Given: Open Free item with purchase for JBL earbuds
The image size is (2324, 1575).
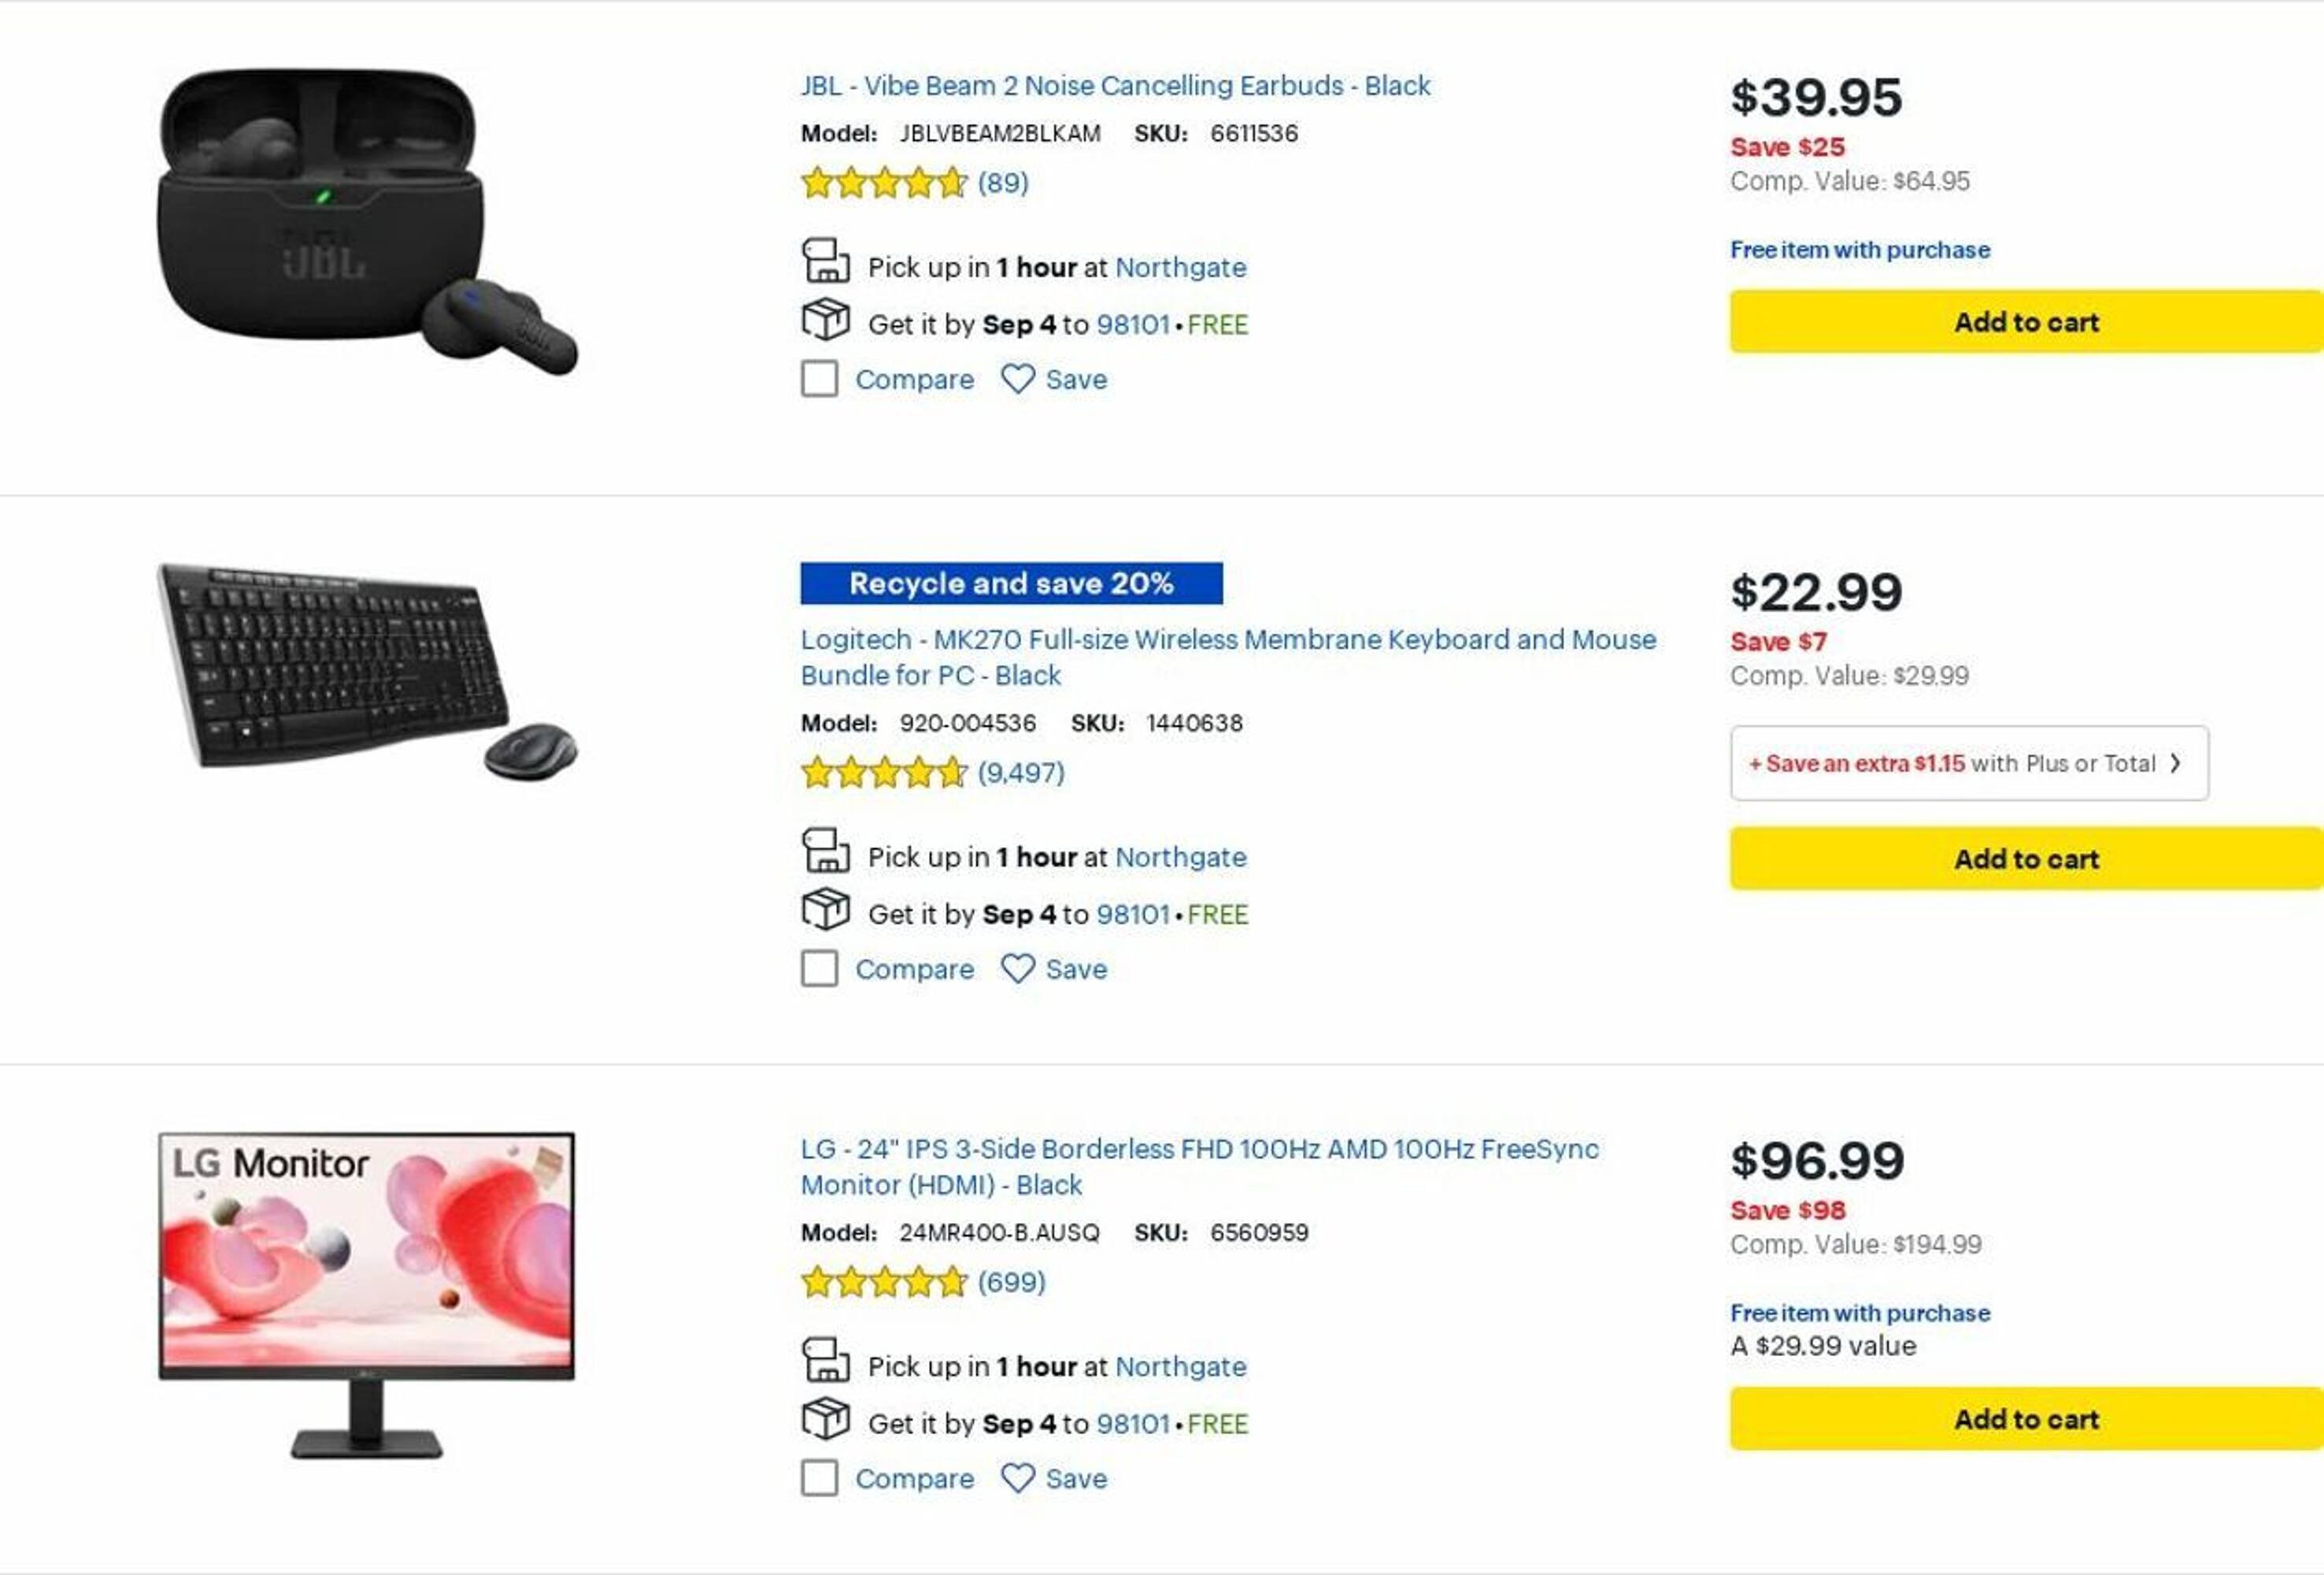Looking at the screenshot, I should point(1859,250).
